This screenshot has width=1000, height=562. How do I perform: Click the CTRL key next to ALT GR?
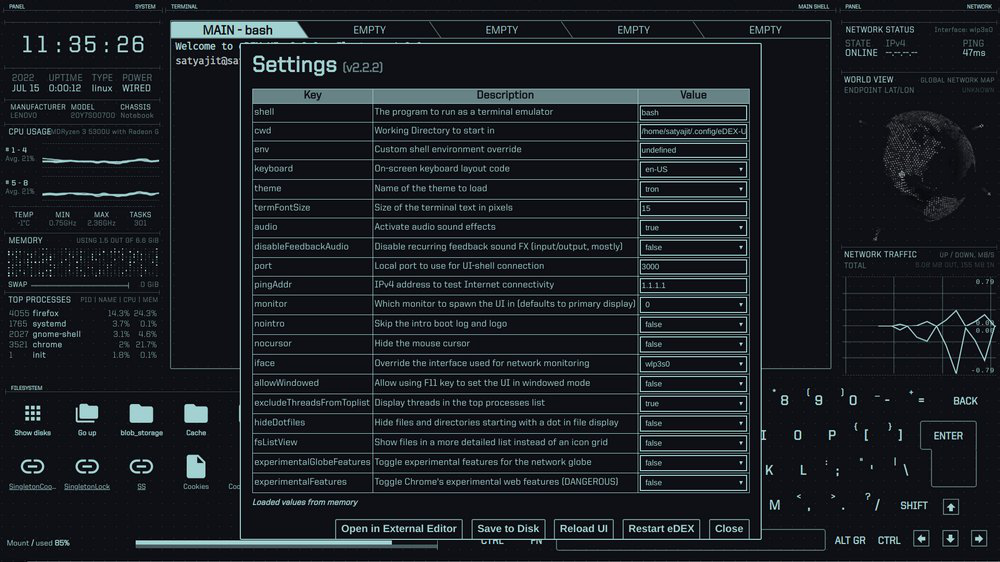(888, 540)
